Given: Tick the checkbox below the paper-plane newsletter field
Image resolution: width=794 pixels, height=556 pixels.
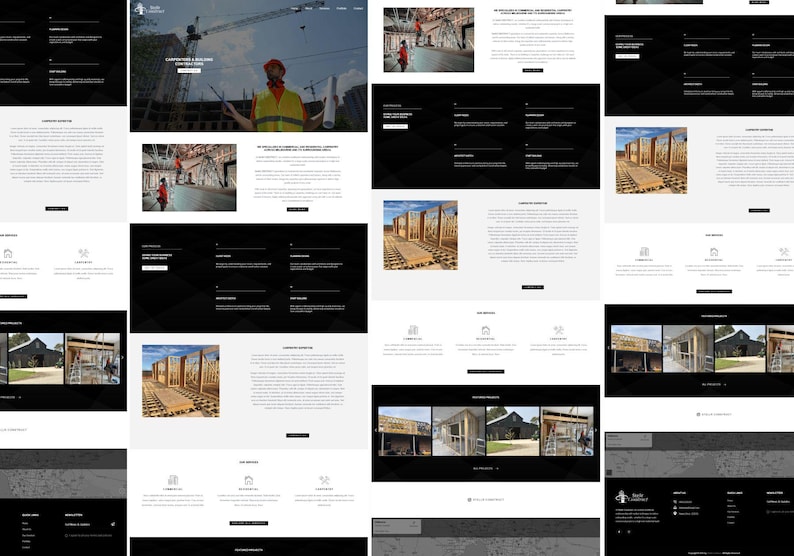Looking at the screenshot, I should 66,535.
